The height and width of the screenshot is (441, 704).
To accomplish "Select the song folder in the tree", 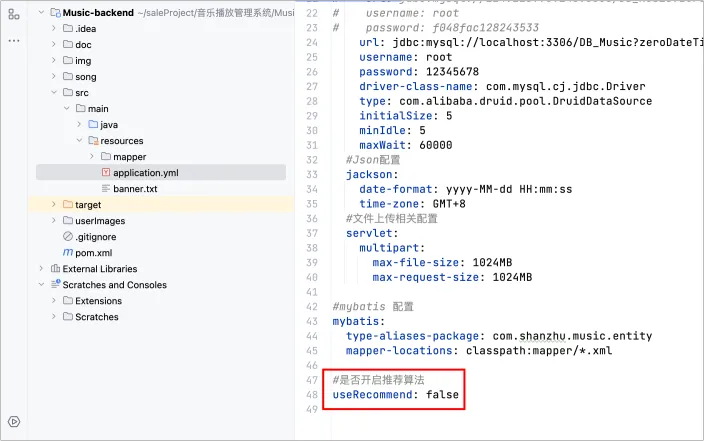I will pyautogui.click(x=85, y=77).
